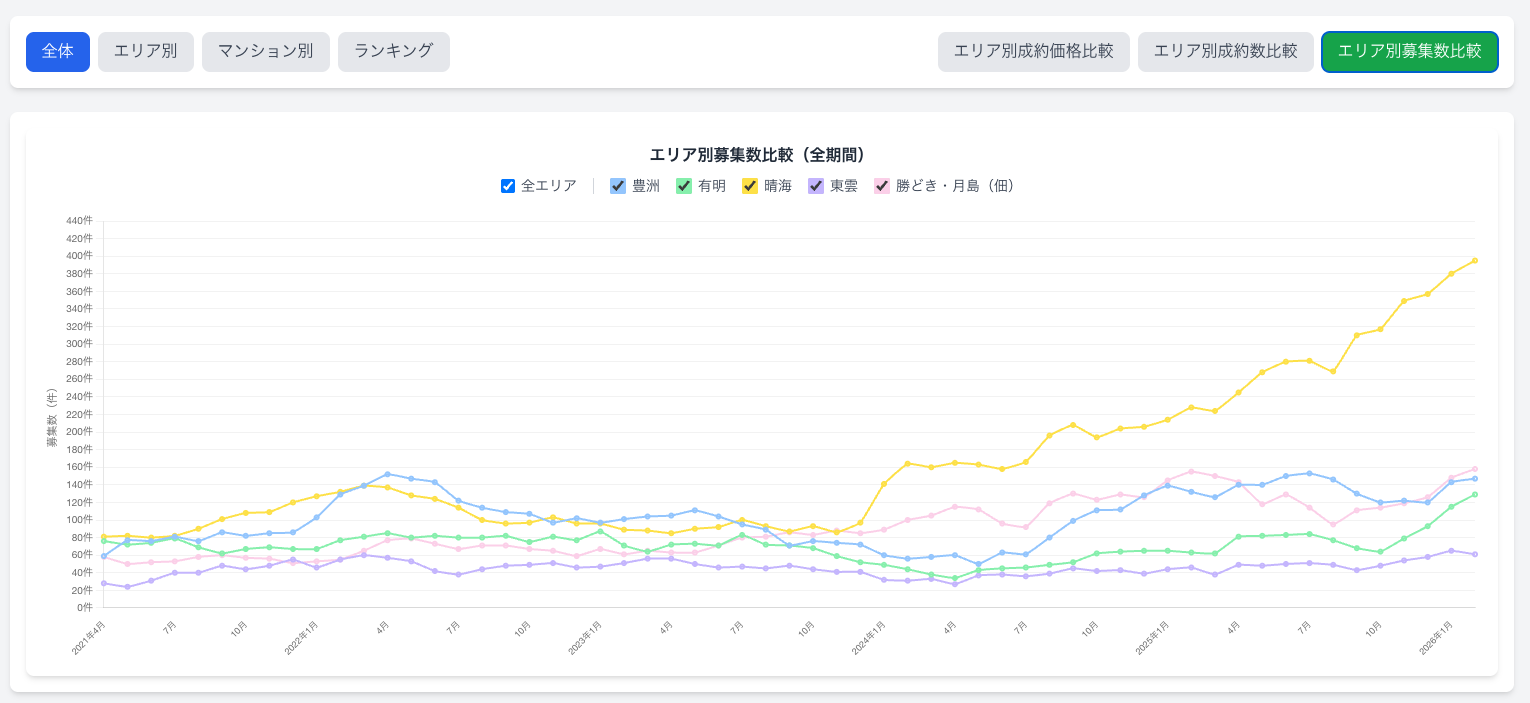The height and width of the screenshot is (703, 1530).
Task: Disable the 晴海 yellow series checkbox
Action: click(x=750, y=186)
